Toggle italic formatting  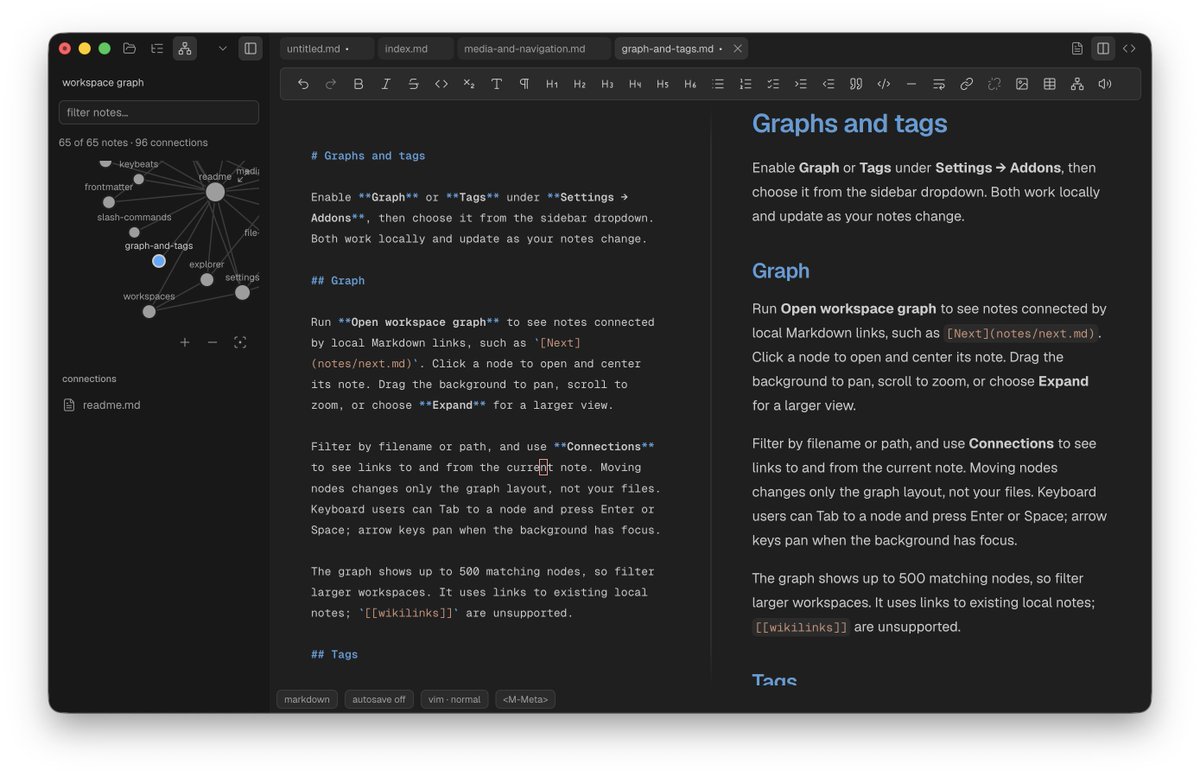point(386,84)
